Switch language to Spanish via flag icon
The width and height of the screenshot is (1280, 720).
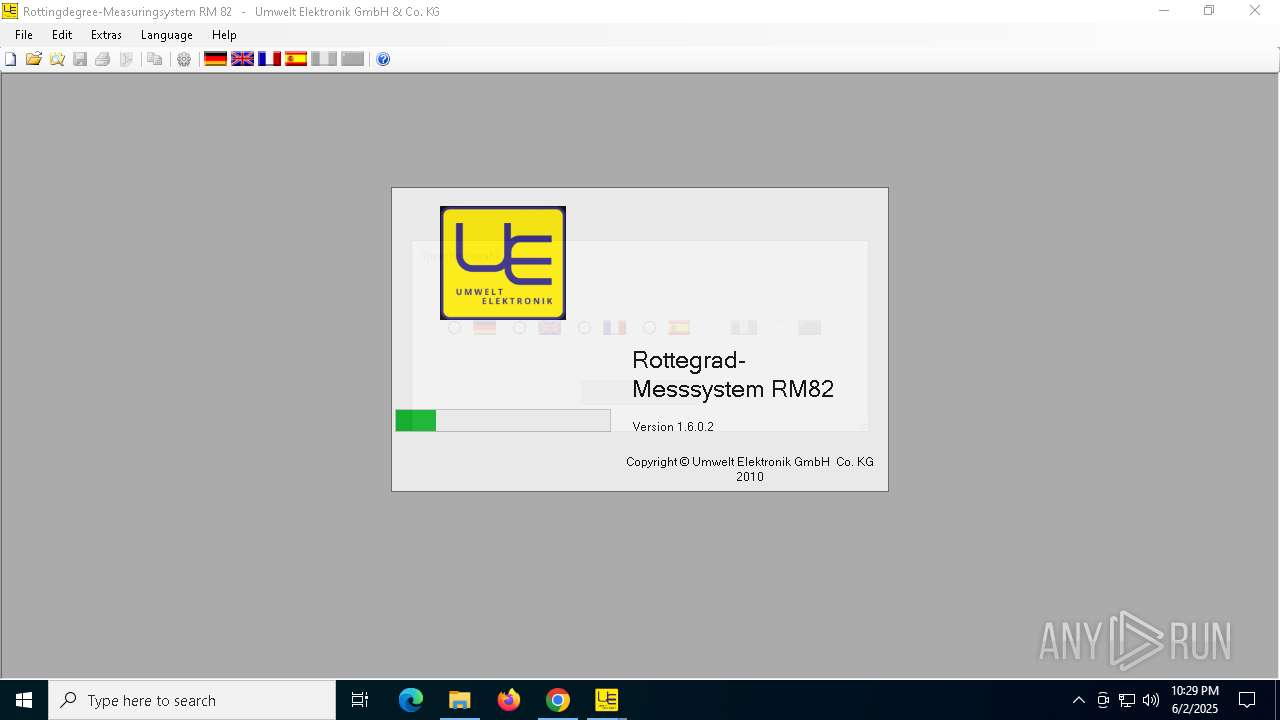pos(296,59)
